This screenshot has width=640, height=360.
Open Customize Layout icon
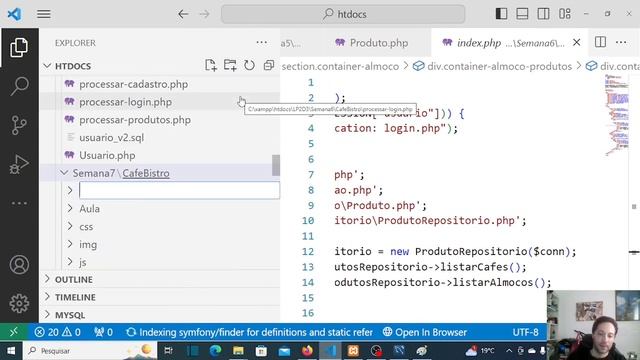pyautogui.click(x=565, y=14)
